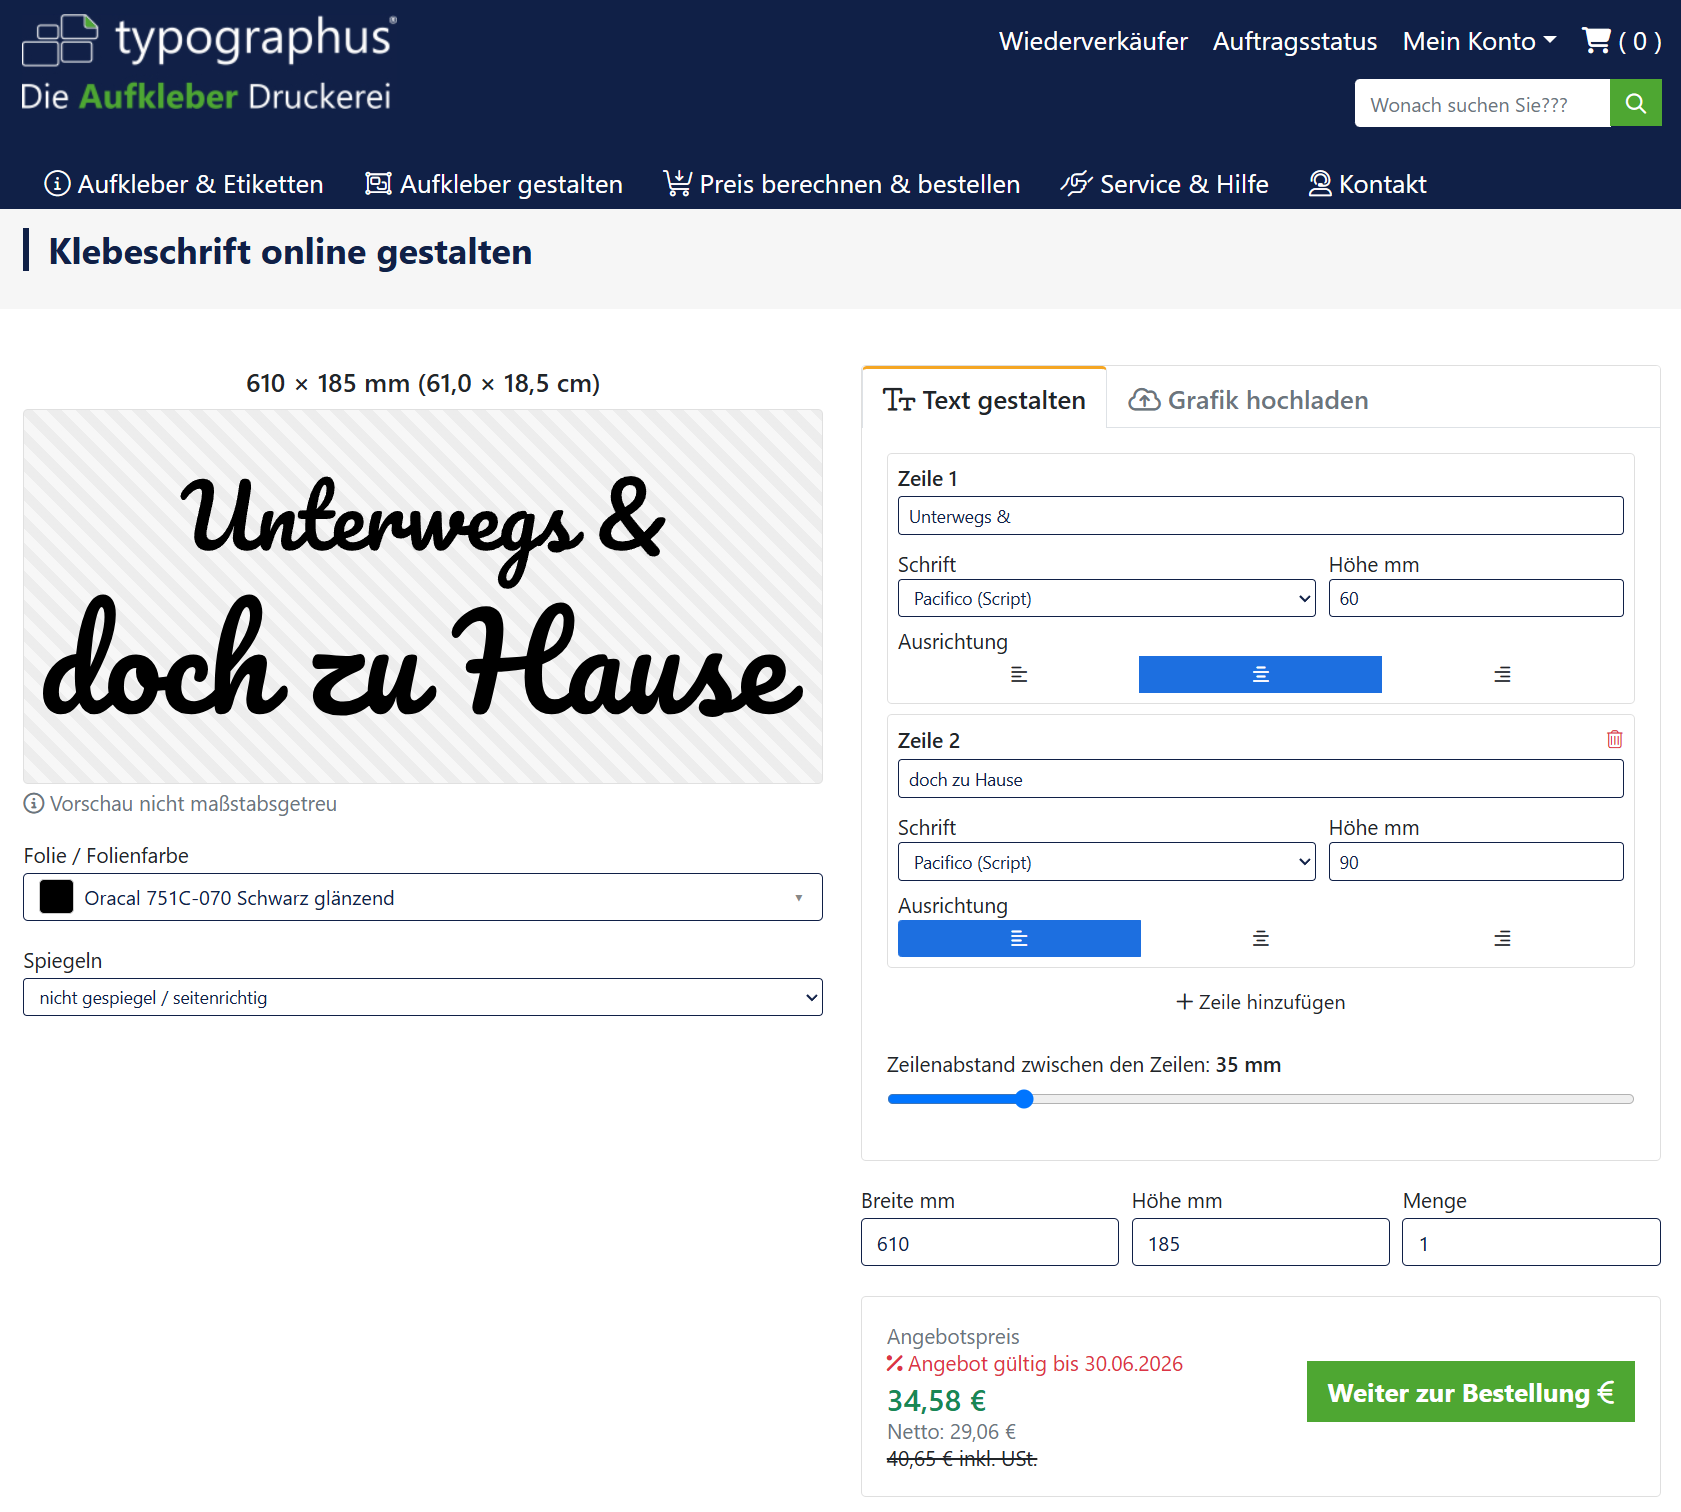Click the Menge quantity field
The width and height of the screenshot is (1681, 1512).
pyautogui.click(x=1531, y=1243)
